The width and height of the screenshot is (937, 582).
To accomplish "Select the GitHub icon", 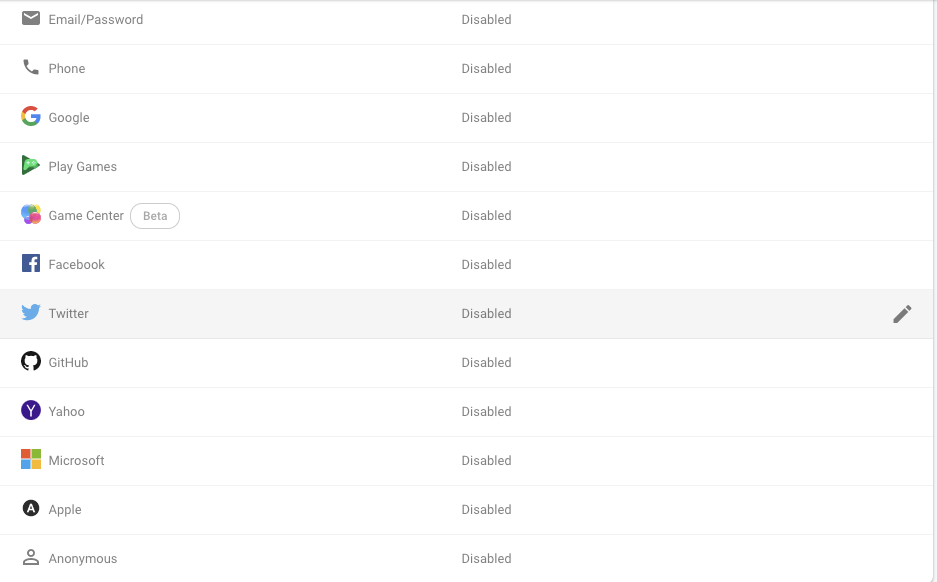I will point(30,362).
